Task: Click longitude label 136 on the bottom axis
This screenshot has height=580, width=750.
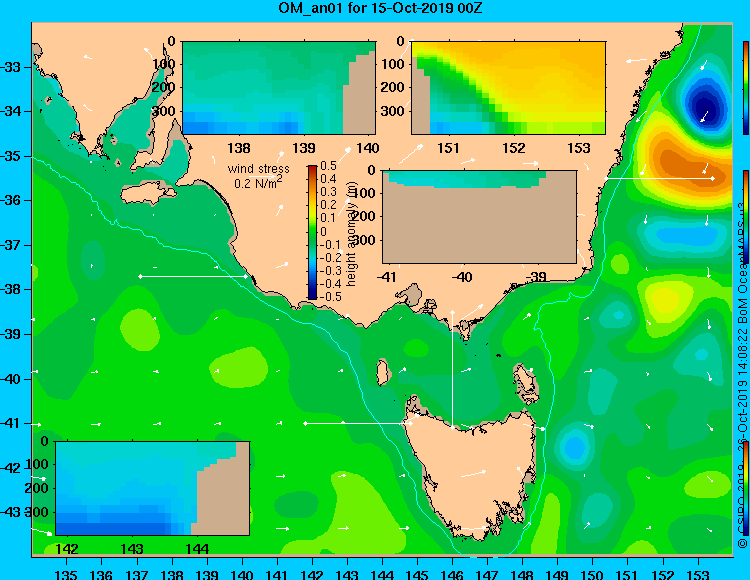Action: (101, 574)
